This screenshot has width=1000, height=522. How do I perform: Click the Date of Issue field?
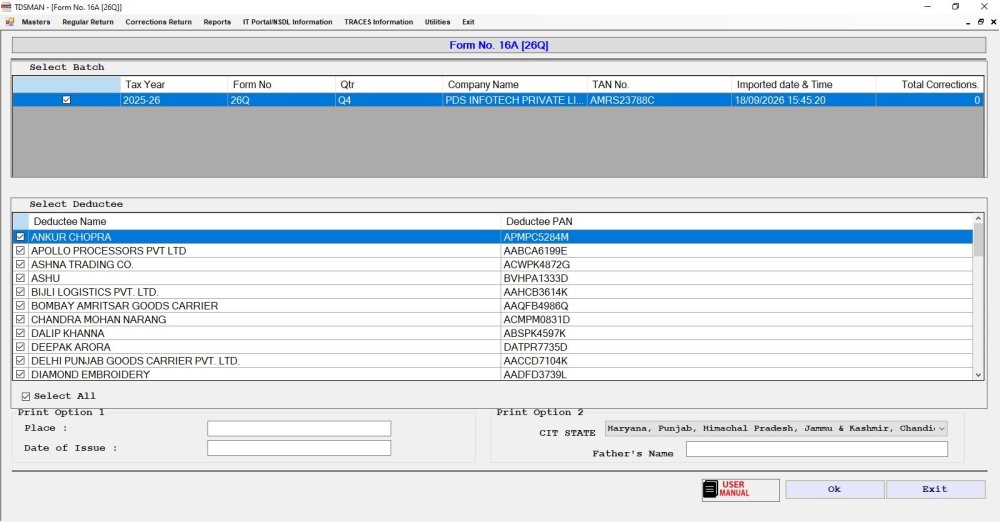(299, 448)
